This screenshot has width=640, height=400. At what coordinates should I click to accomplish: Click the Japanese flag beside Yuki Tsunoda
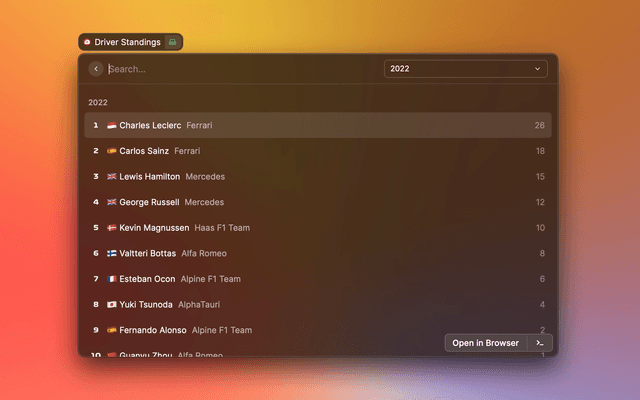111,305
